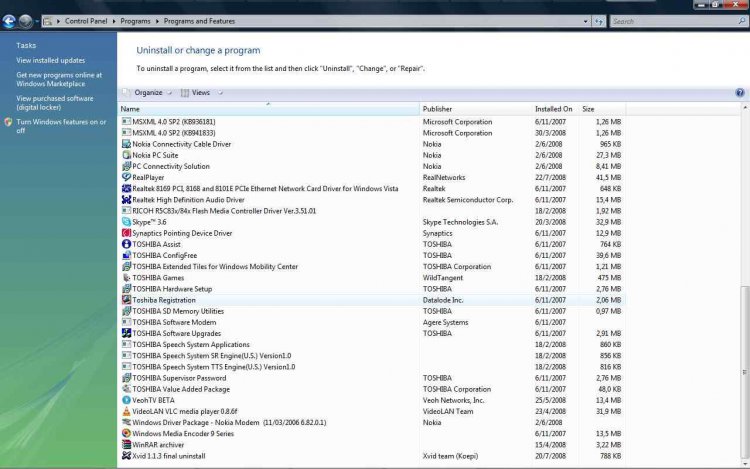Select TOSHIBA Value Added Package entry

pos(372,389)
